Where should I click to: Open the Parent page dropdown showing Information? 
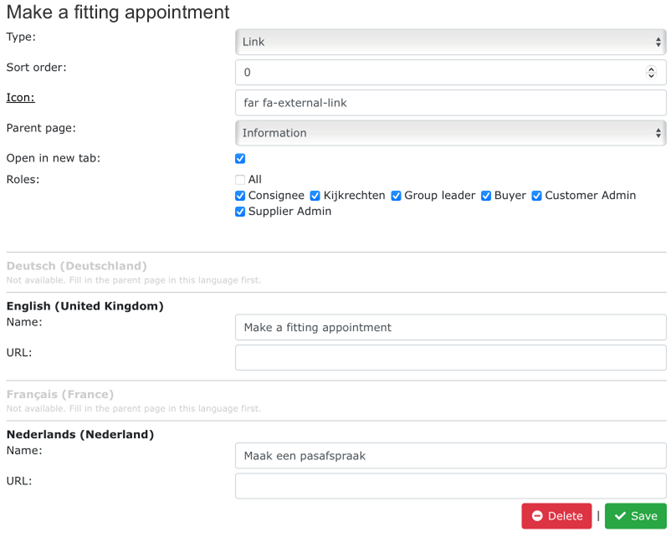click(450, 133)
